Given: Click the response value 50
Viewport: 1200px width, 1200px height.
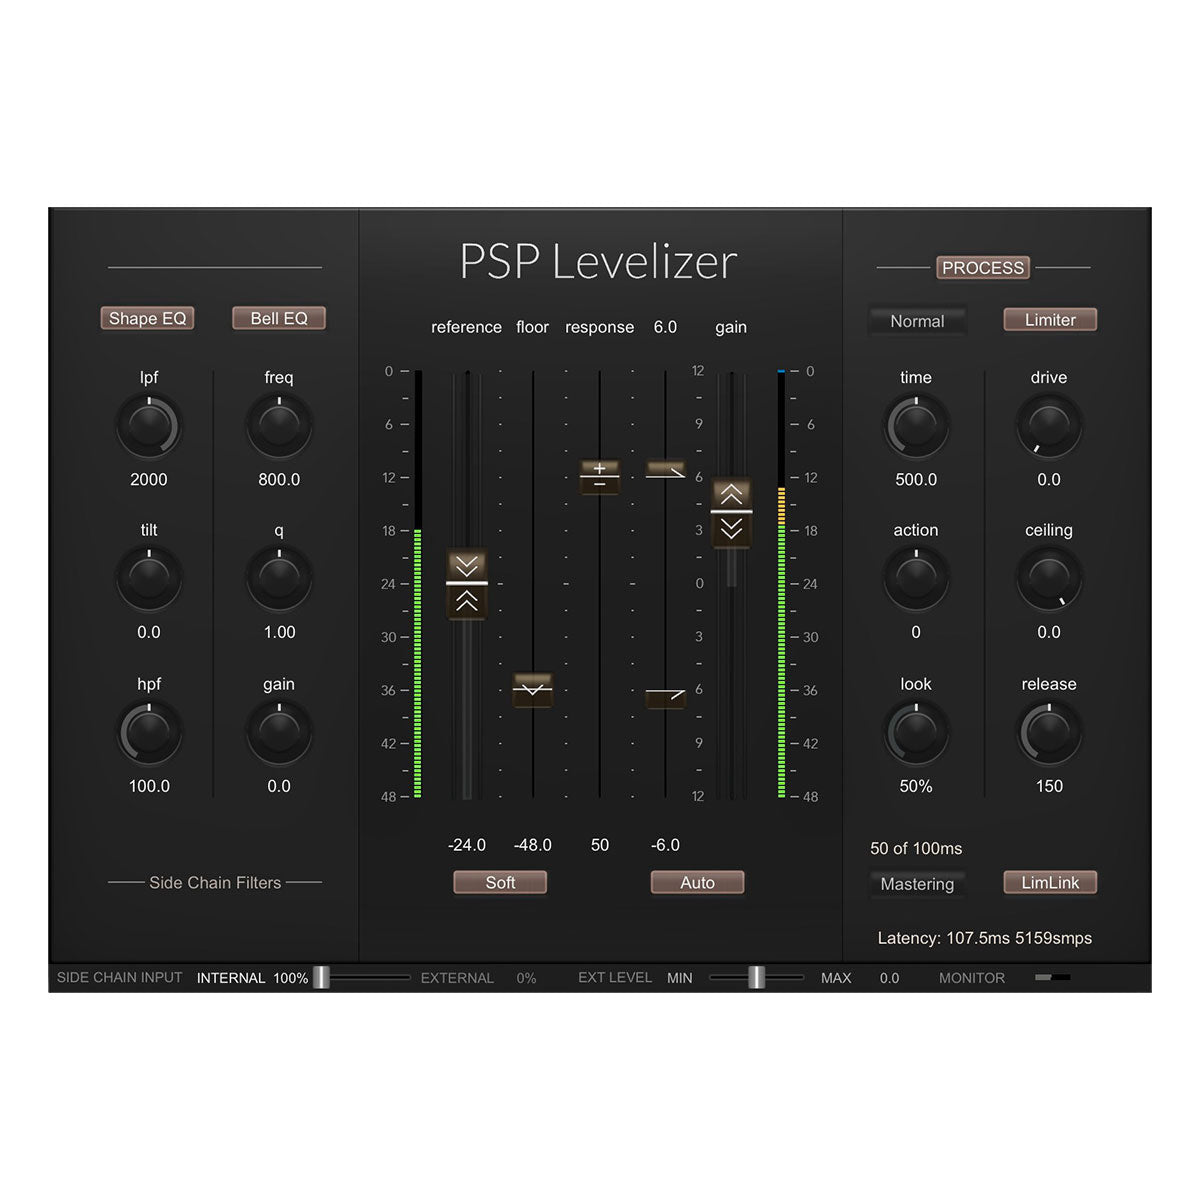Looking at the screenshot, I should pos(600,845).
